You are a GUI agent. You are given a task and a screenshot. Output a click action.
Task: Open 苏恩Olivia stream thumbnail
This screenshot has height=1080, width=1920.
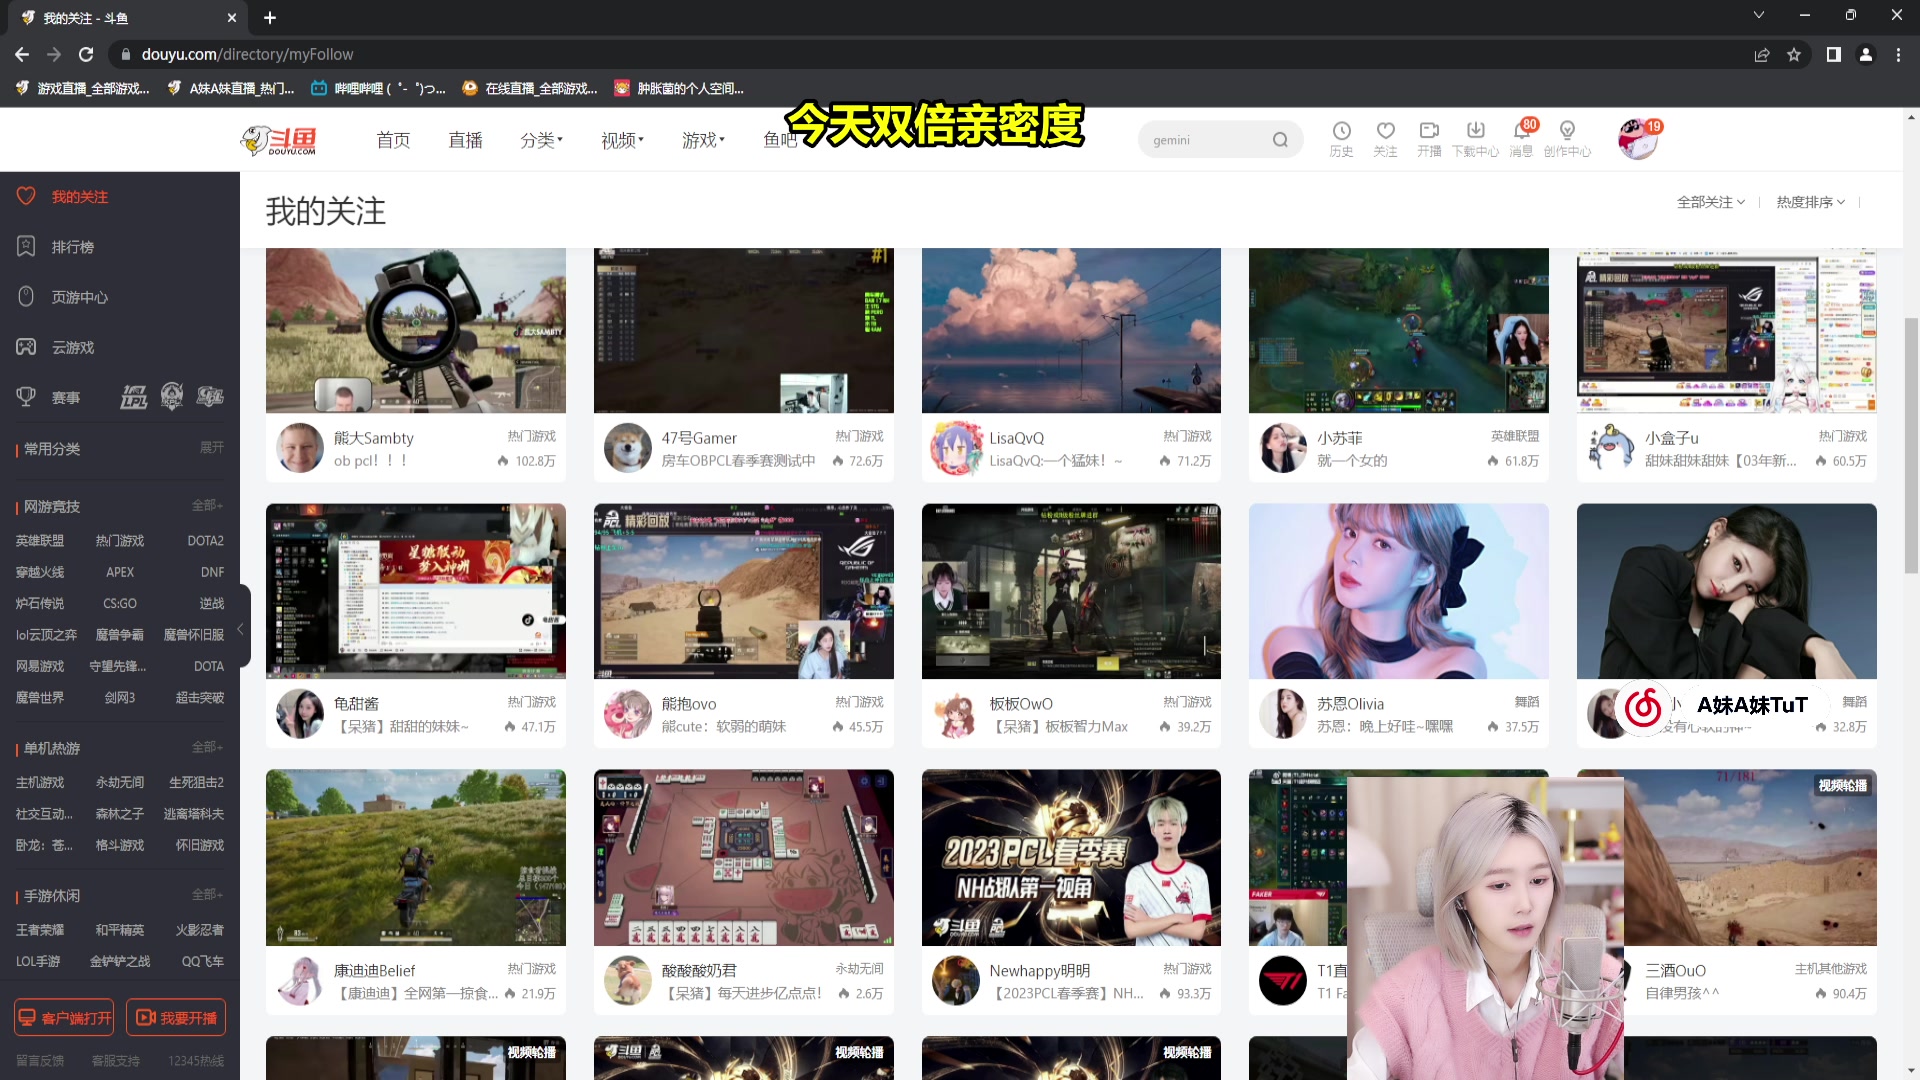click(1398, 591)
